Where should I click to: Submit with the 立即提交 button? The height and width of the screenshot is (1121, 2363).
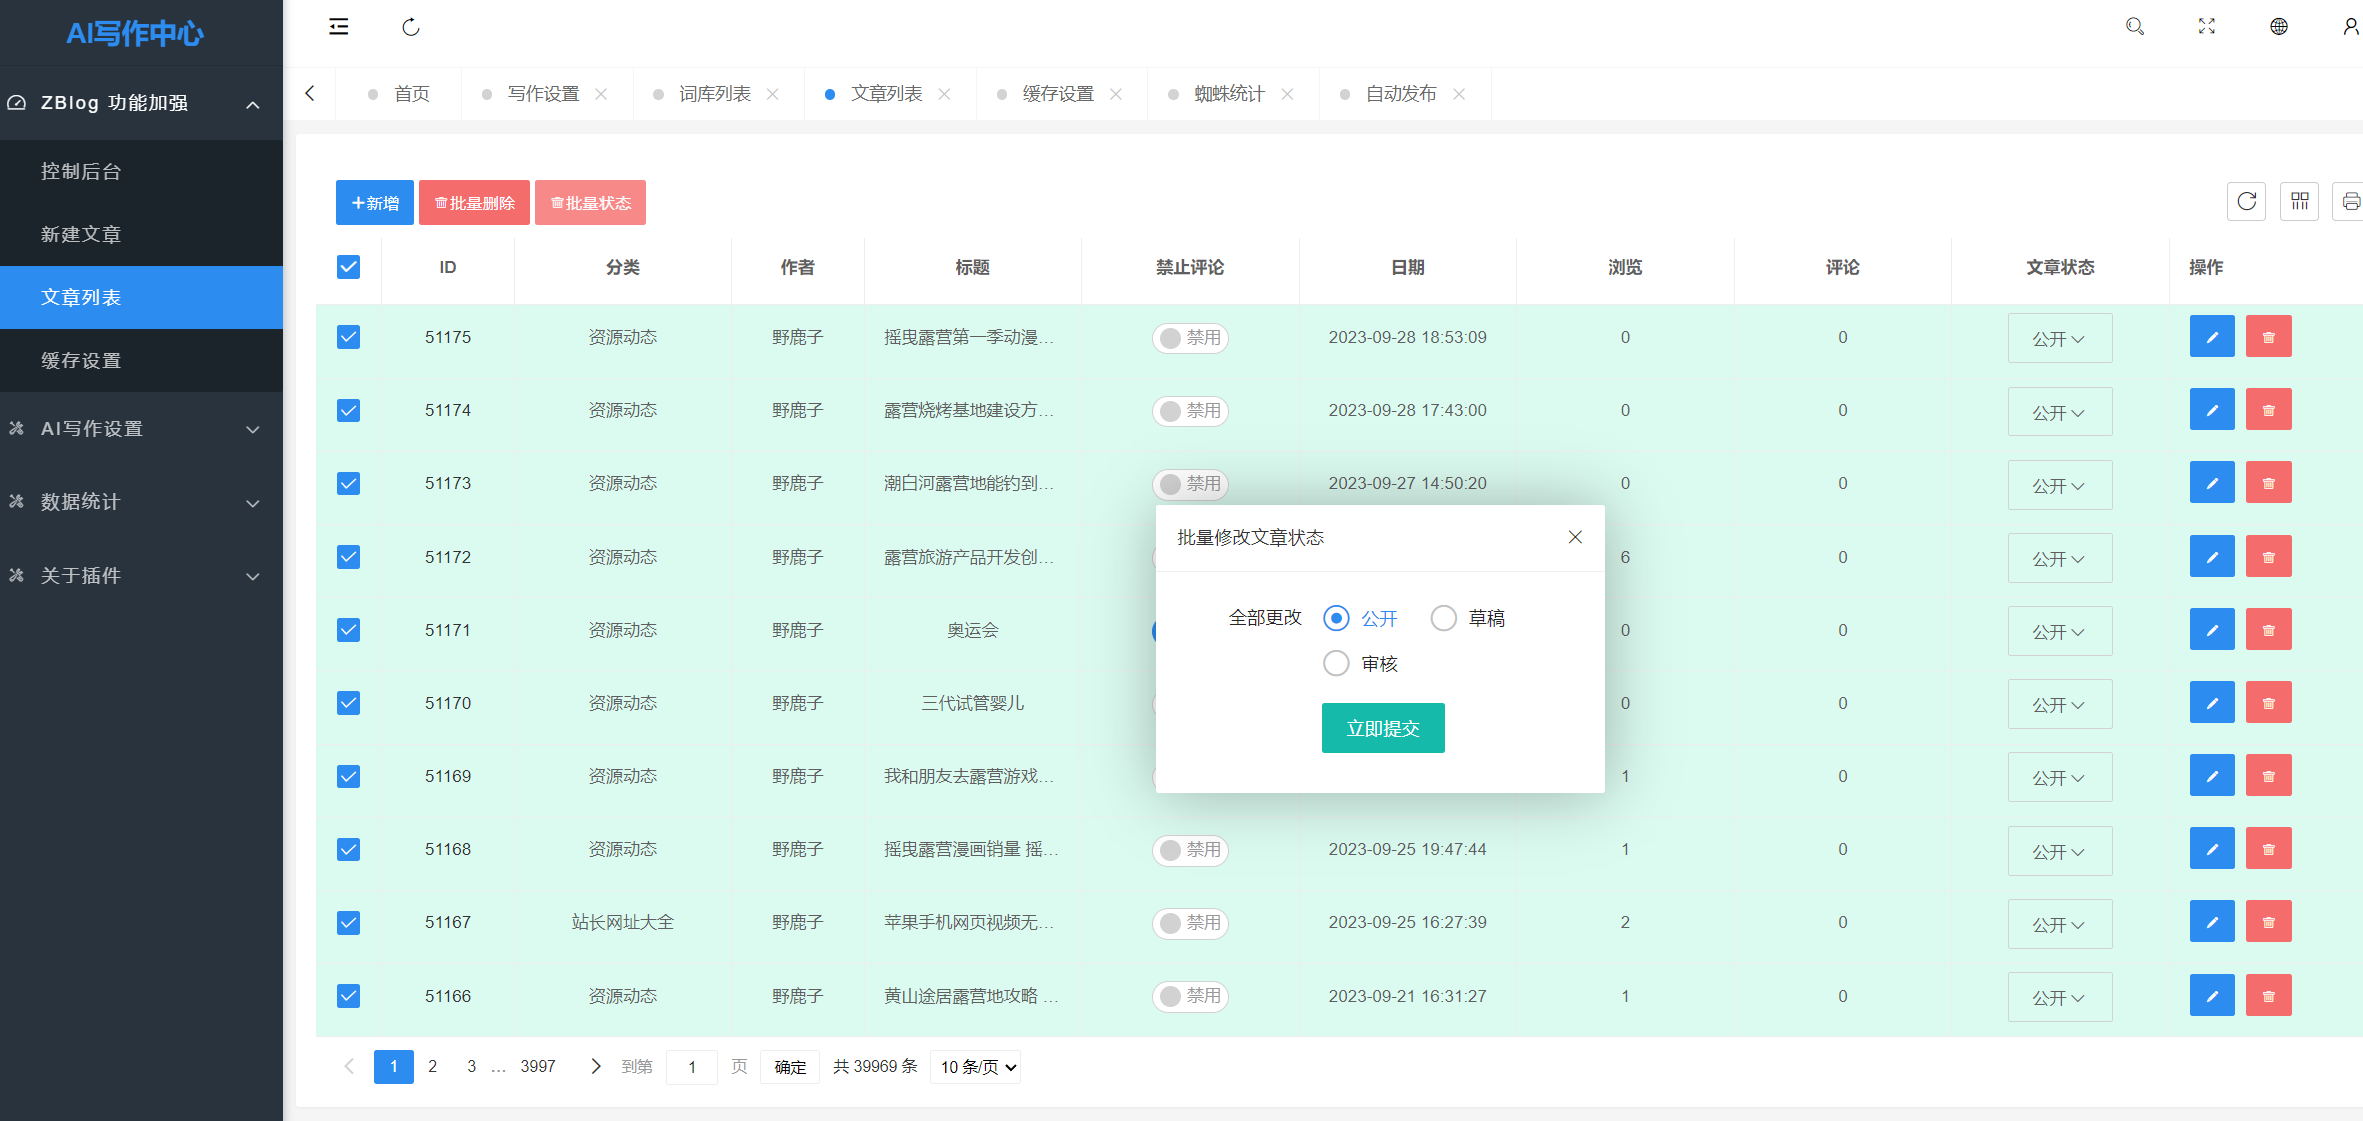(1383, 728)
